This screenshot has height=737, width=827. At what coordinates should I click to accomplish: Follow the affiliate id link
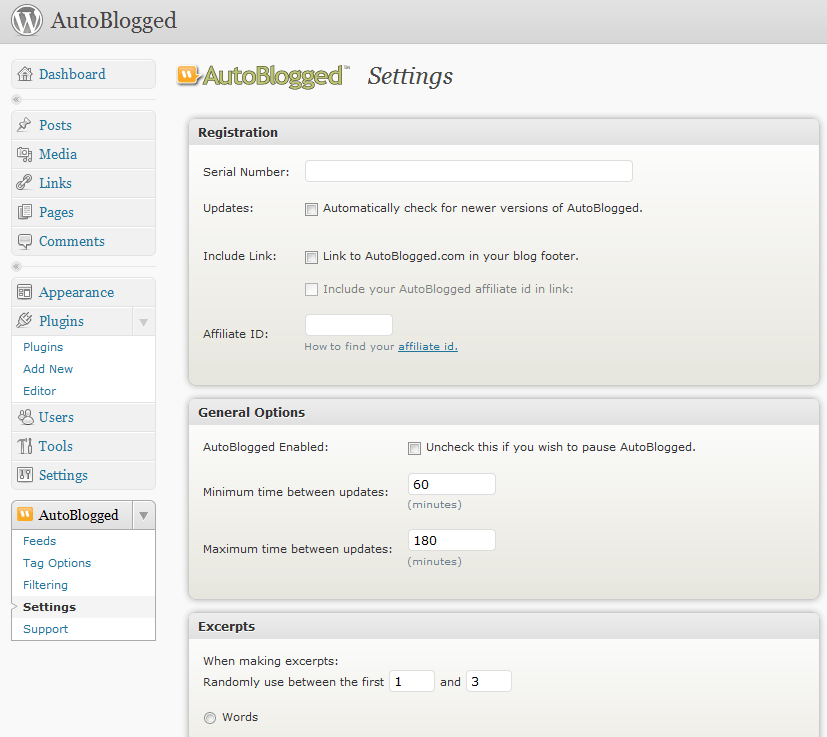tap(428, 347)
